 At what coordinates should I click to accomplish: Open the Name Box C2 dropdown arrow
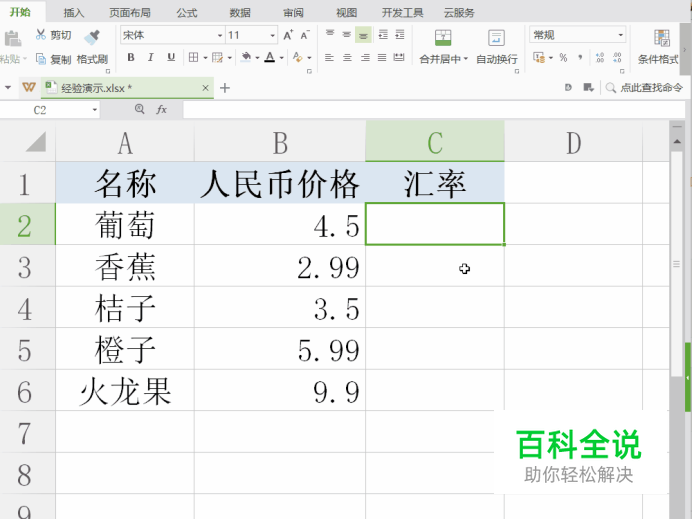pos(94,110)
